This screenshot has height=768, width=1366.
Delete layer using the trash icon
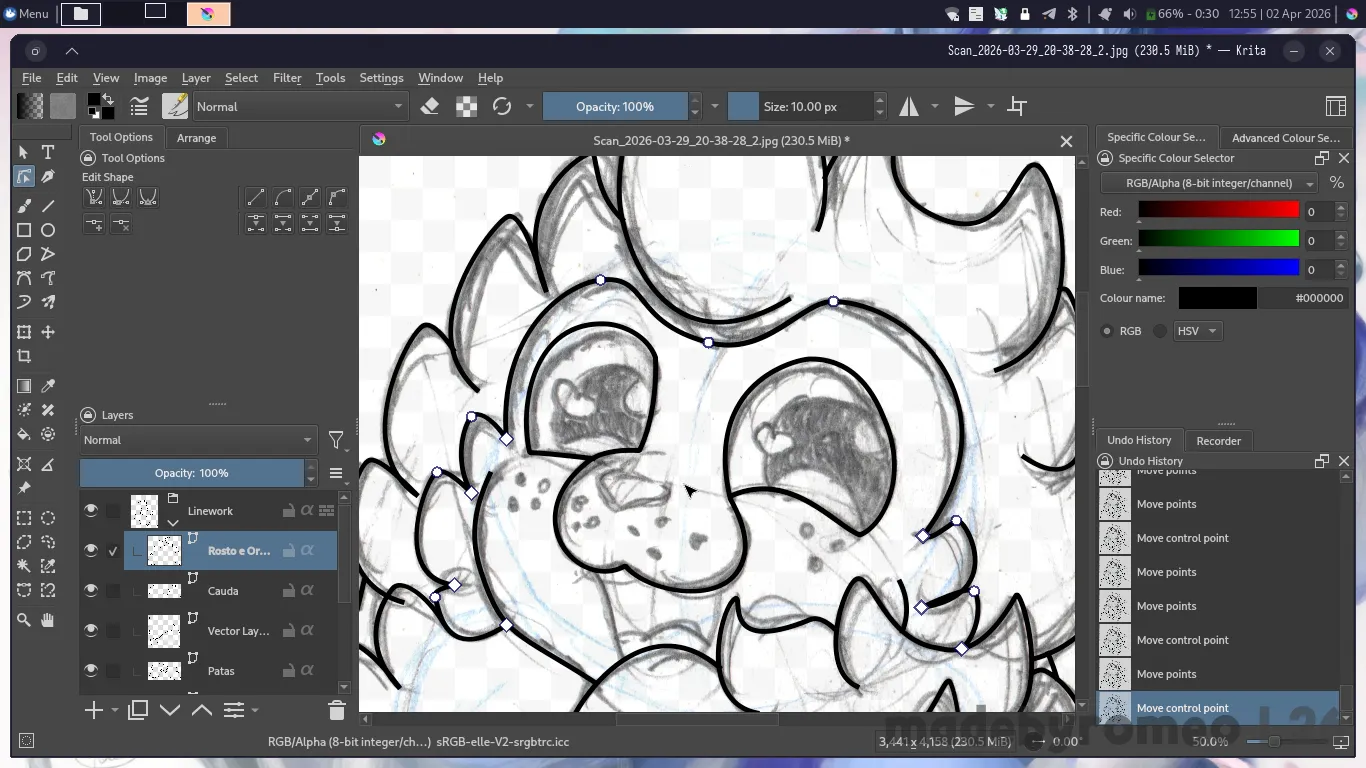337,711
